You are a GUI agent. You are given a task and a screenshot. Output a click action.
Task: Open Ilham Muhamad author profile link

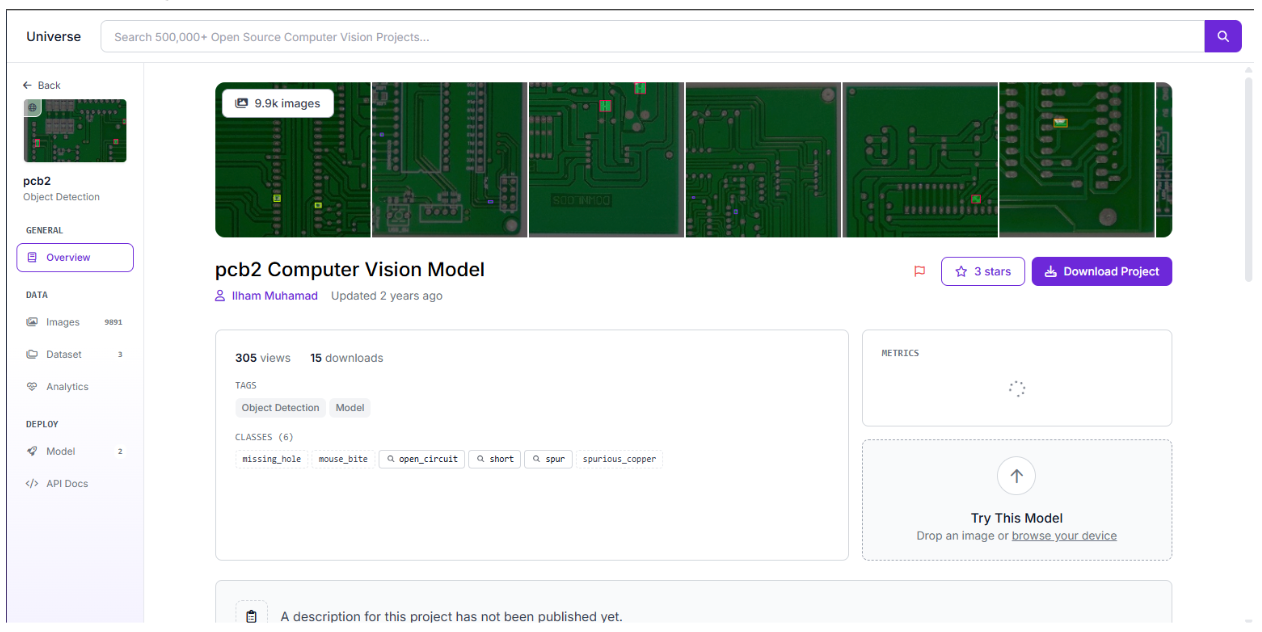274,296
